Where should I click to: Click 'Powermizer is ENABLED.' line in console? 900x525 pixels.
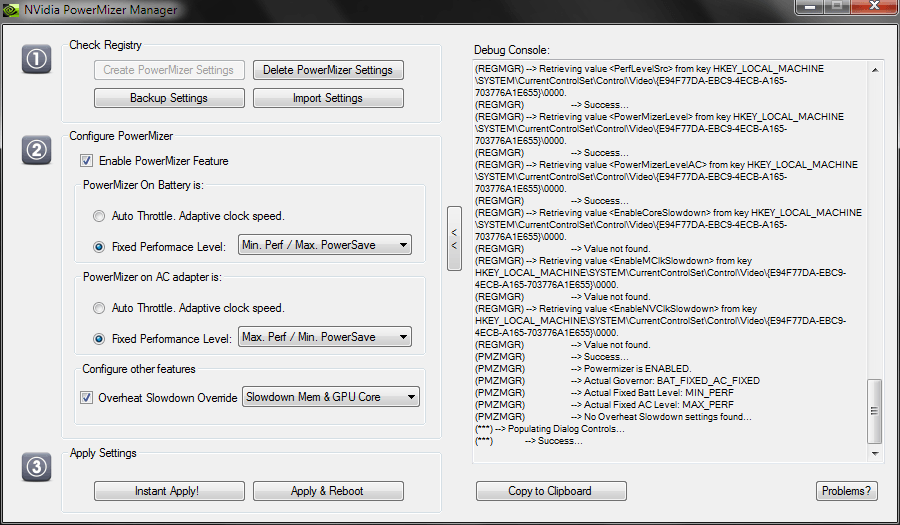coord(637,369)
